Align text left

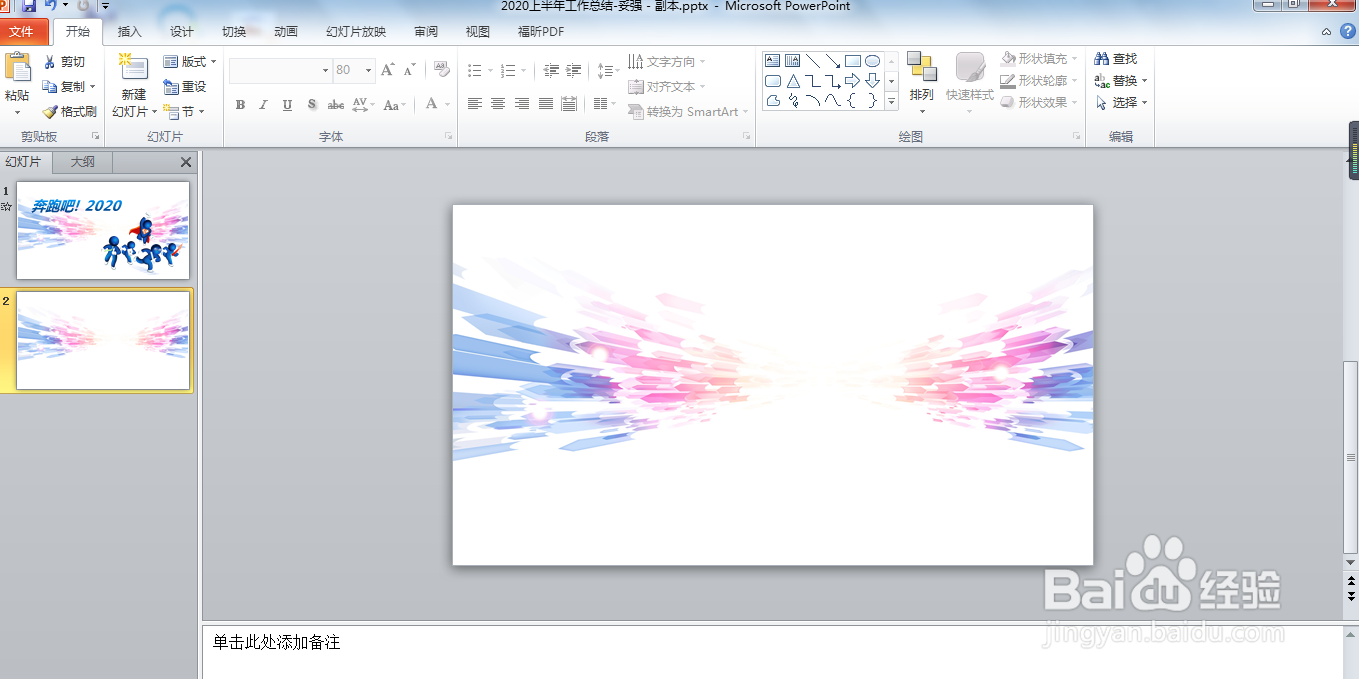tap(475, 104)
